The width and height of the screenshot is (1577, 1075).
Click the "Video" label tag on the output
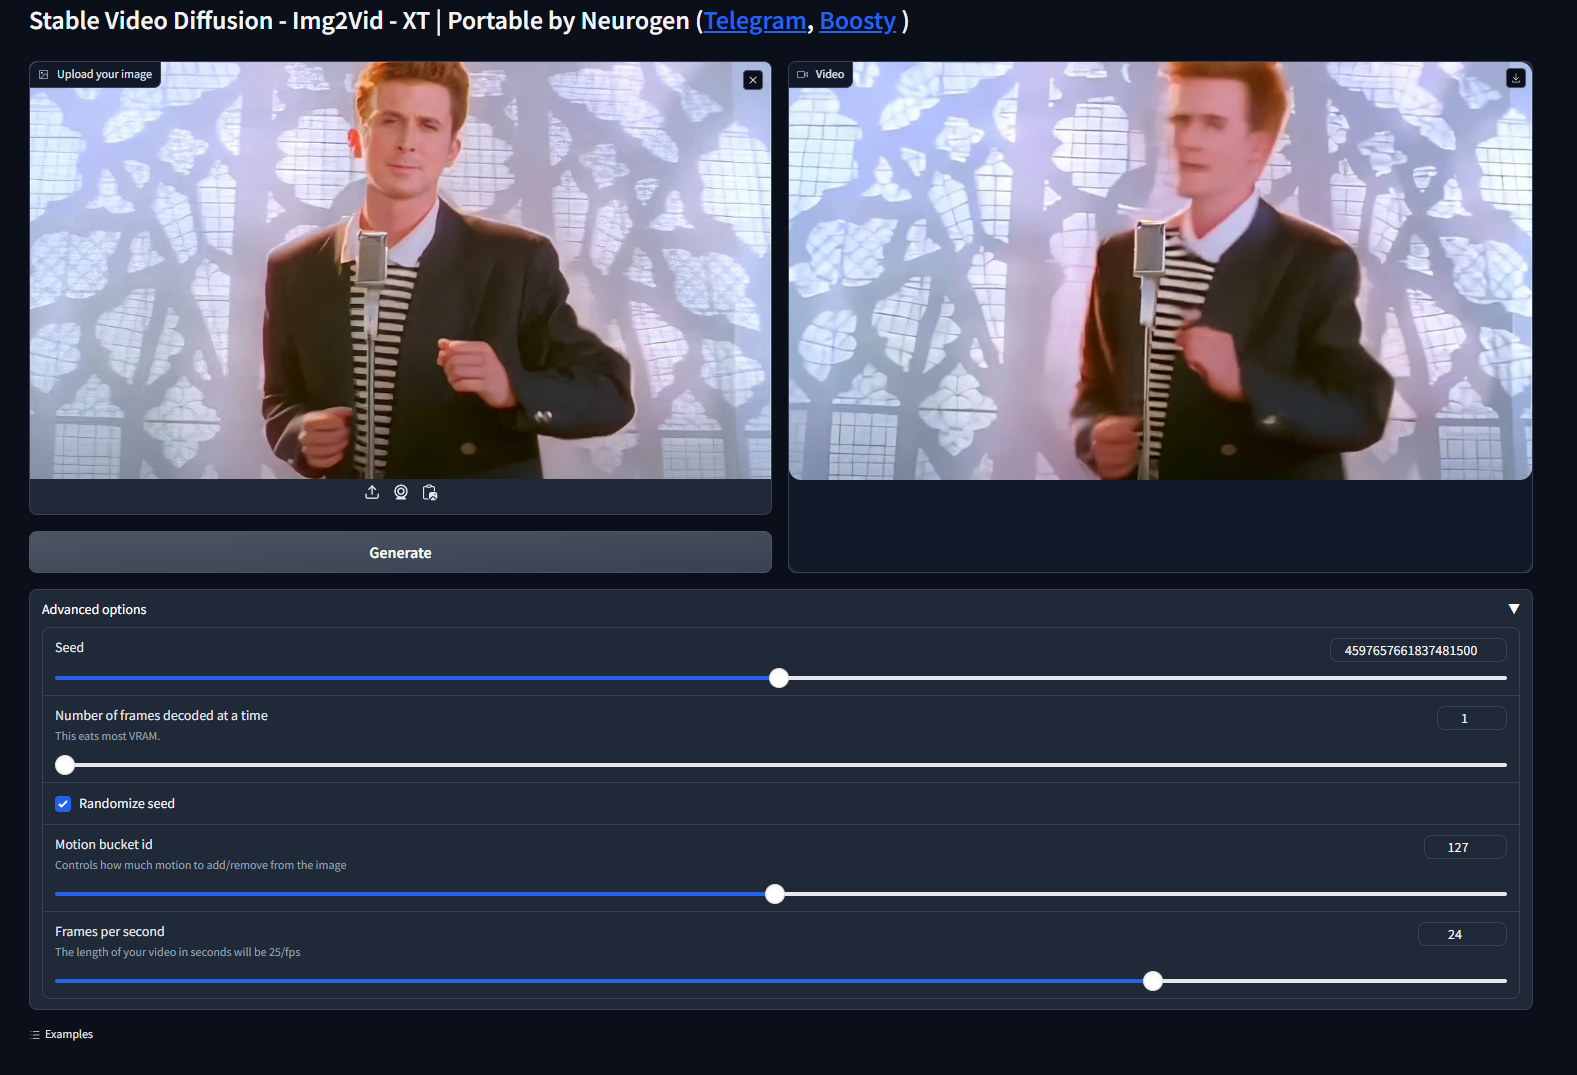[821, 74]
